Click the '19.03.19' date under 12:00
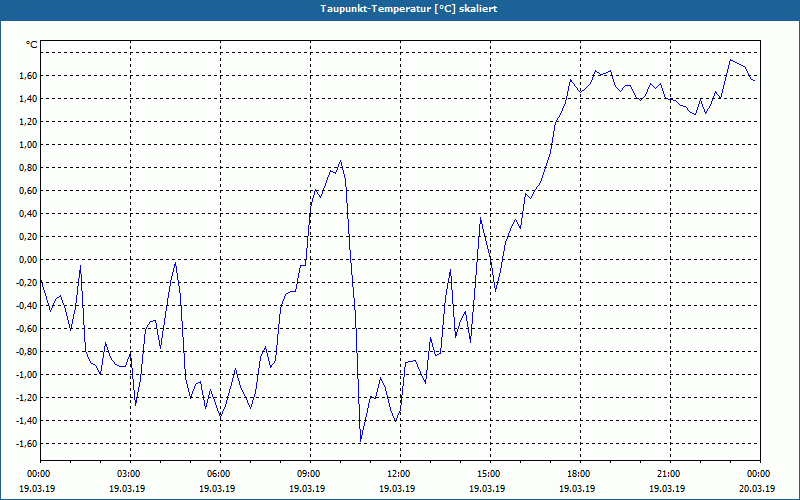The height and width of the screenshot is (500, 800). tap(397, 488)
